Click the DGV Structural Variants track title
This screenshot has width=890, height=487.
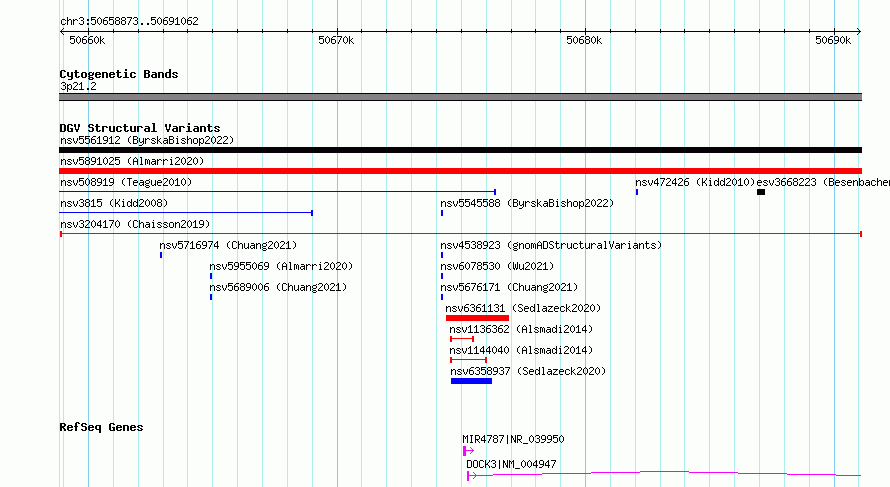(x=140, y=128)
